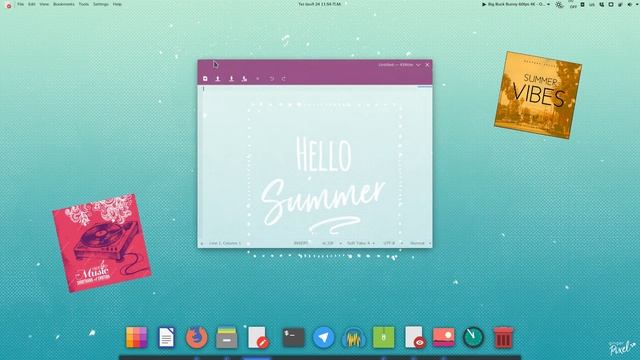Image resolution: width=640 pixels, height=360 pixels.
Task: Expand the hidden tray icons arrow at far right
Action: (x=637, y=4)
